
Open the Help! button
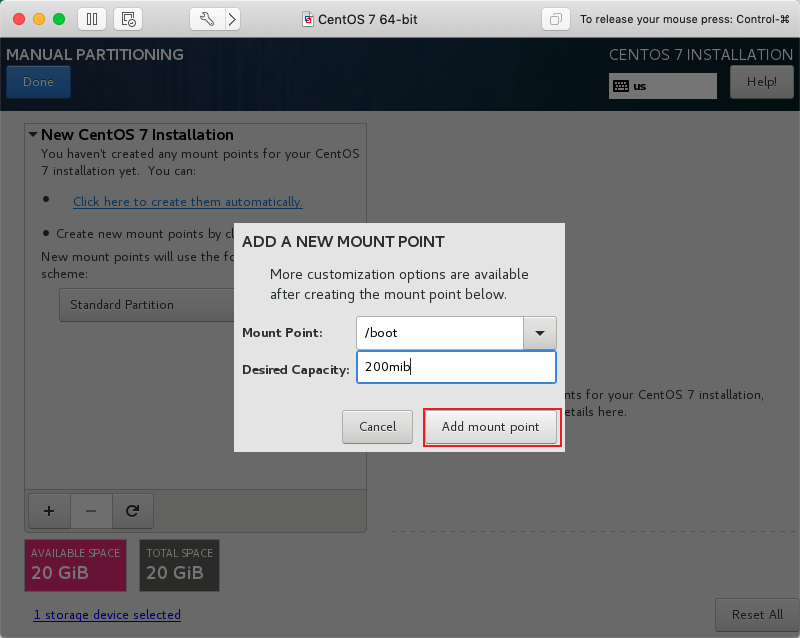pos(762,82)
